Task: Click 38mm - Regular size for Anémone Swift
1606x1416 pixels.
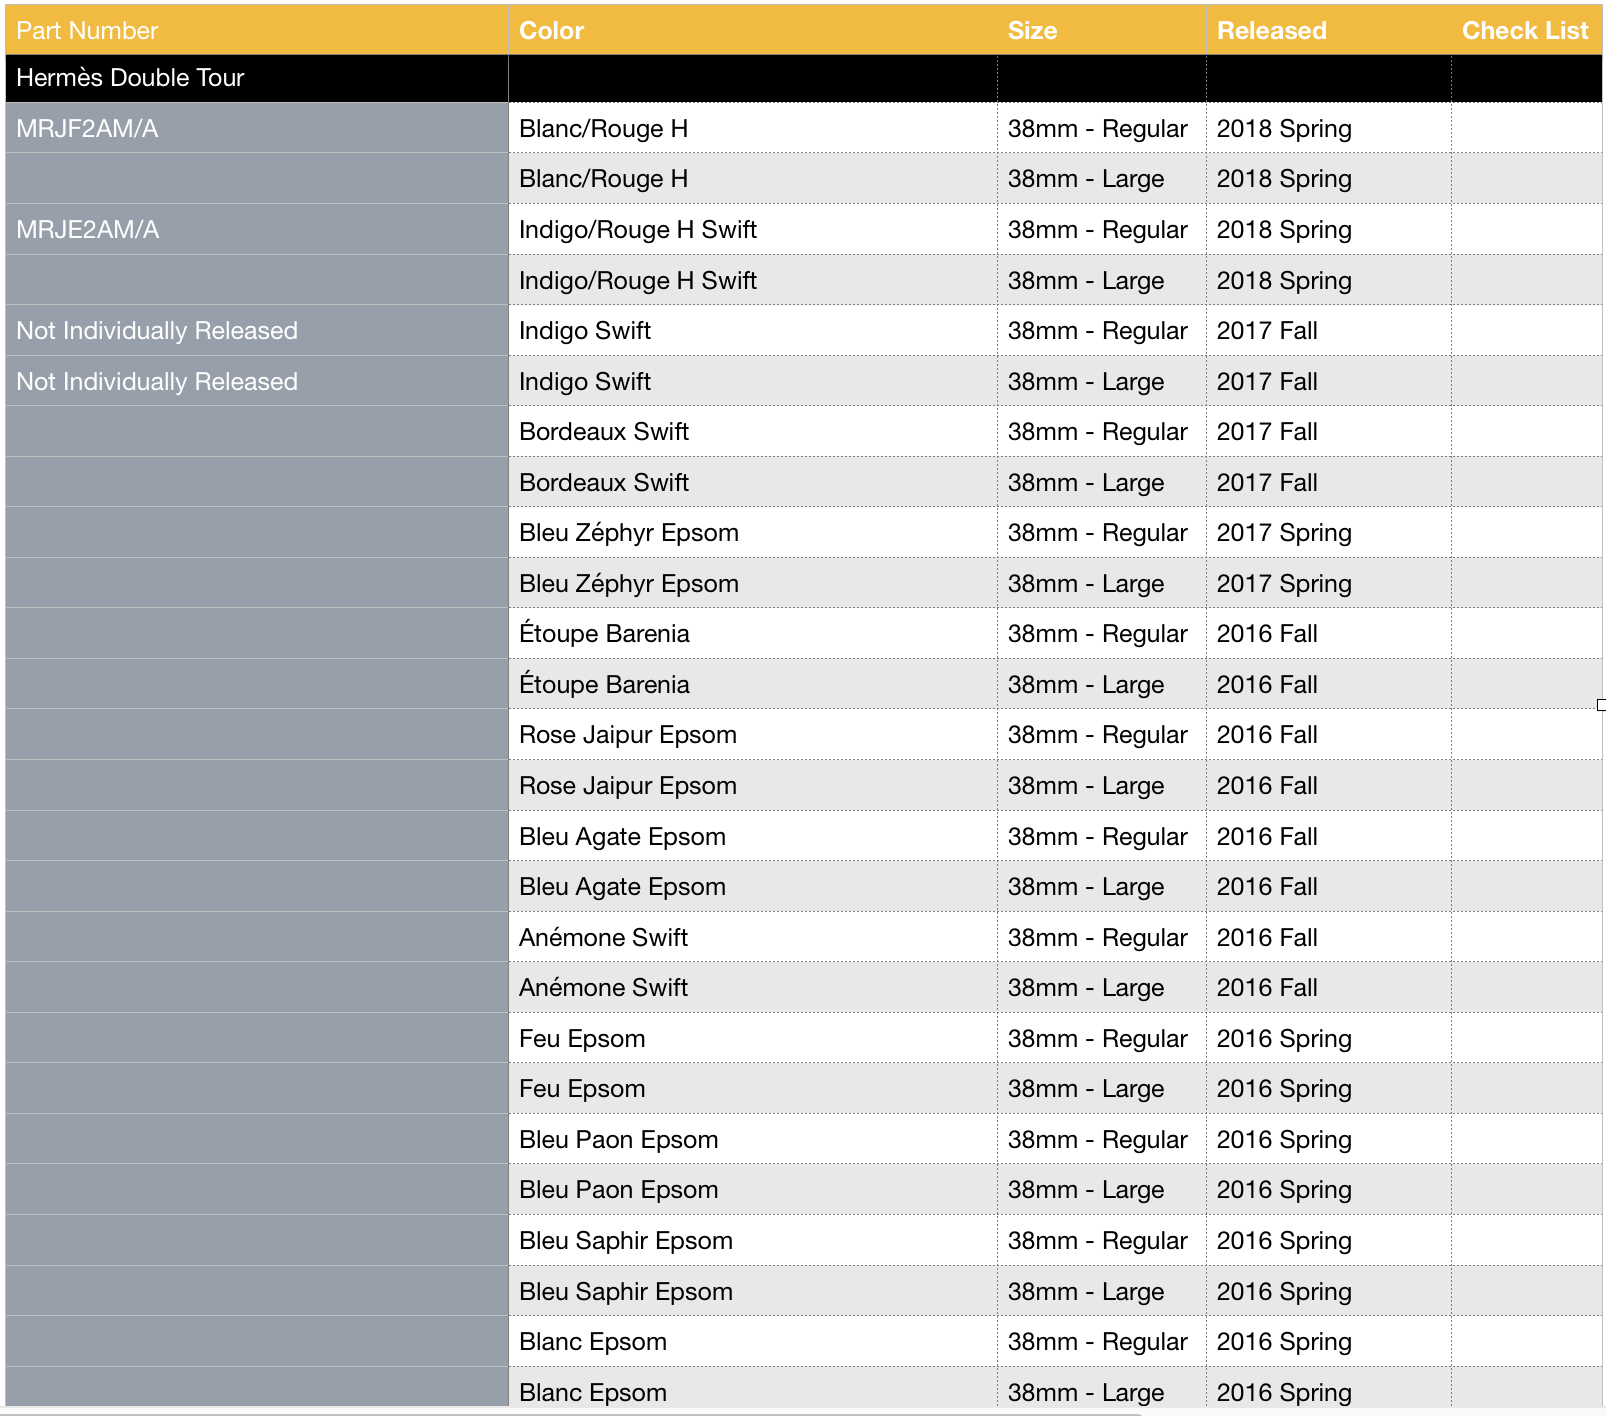Action: pyautogui.click(x=1097, y=938)
